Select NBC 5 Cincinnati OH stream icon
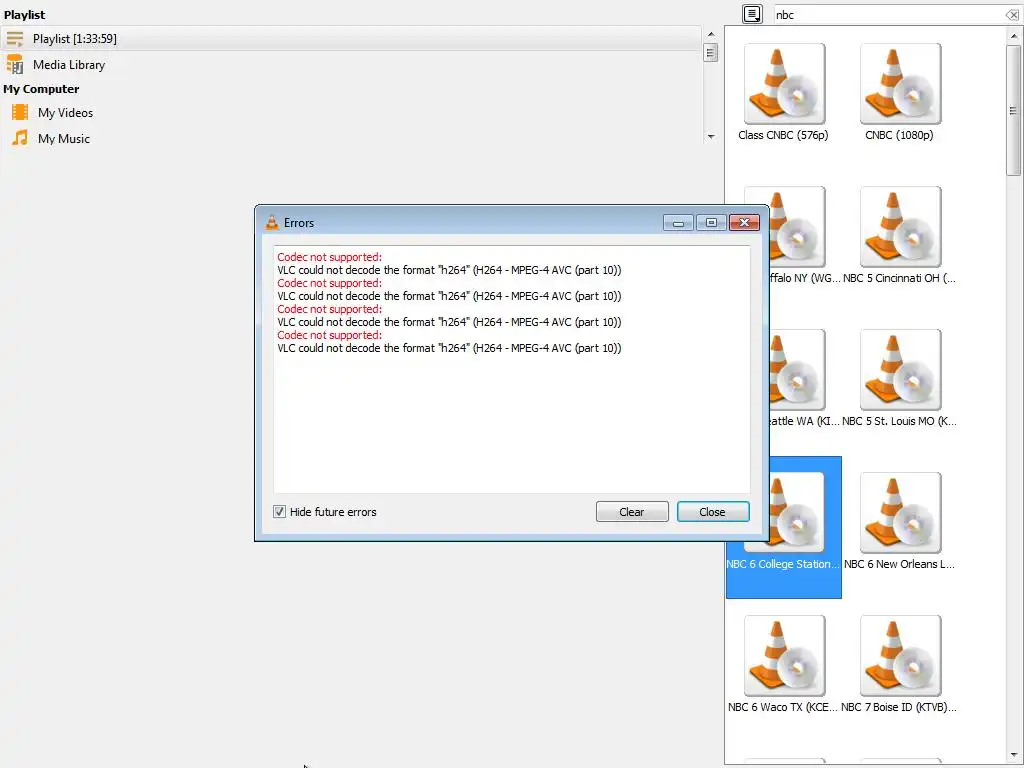The width and height of the screenshot is (1024, 768). point(901,227)
